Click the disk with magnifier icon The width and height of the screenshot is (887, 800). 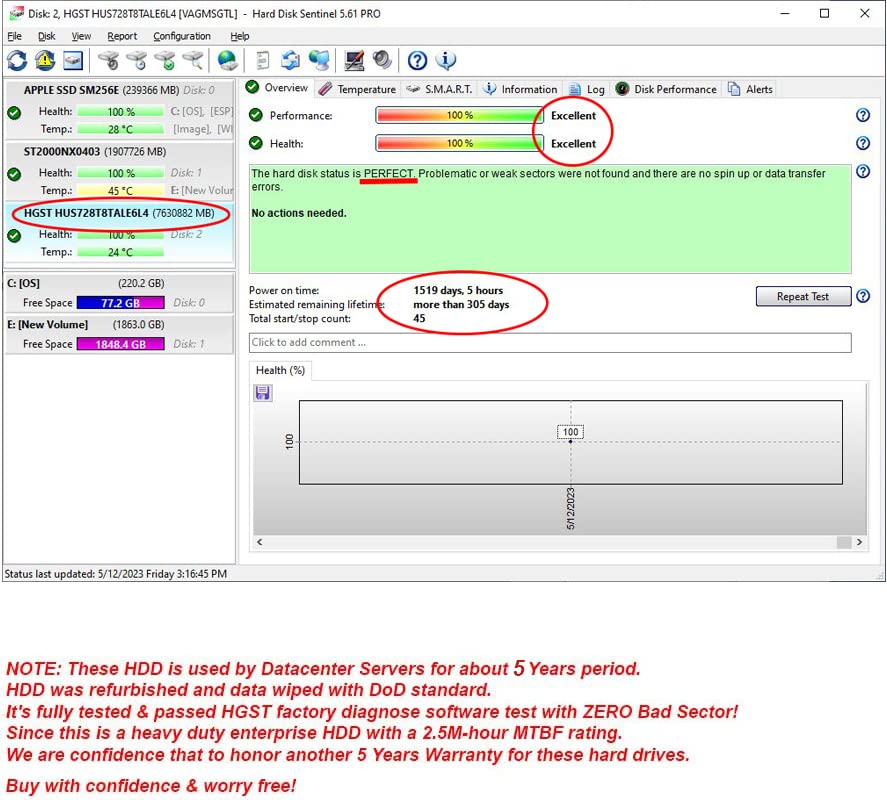click(193, 60)
